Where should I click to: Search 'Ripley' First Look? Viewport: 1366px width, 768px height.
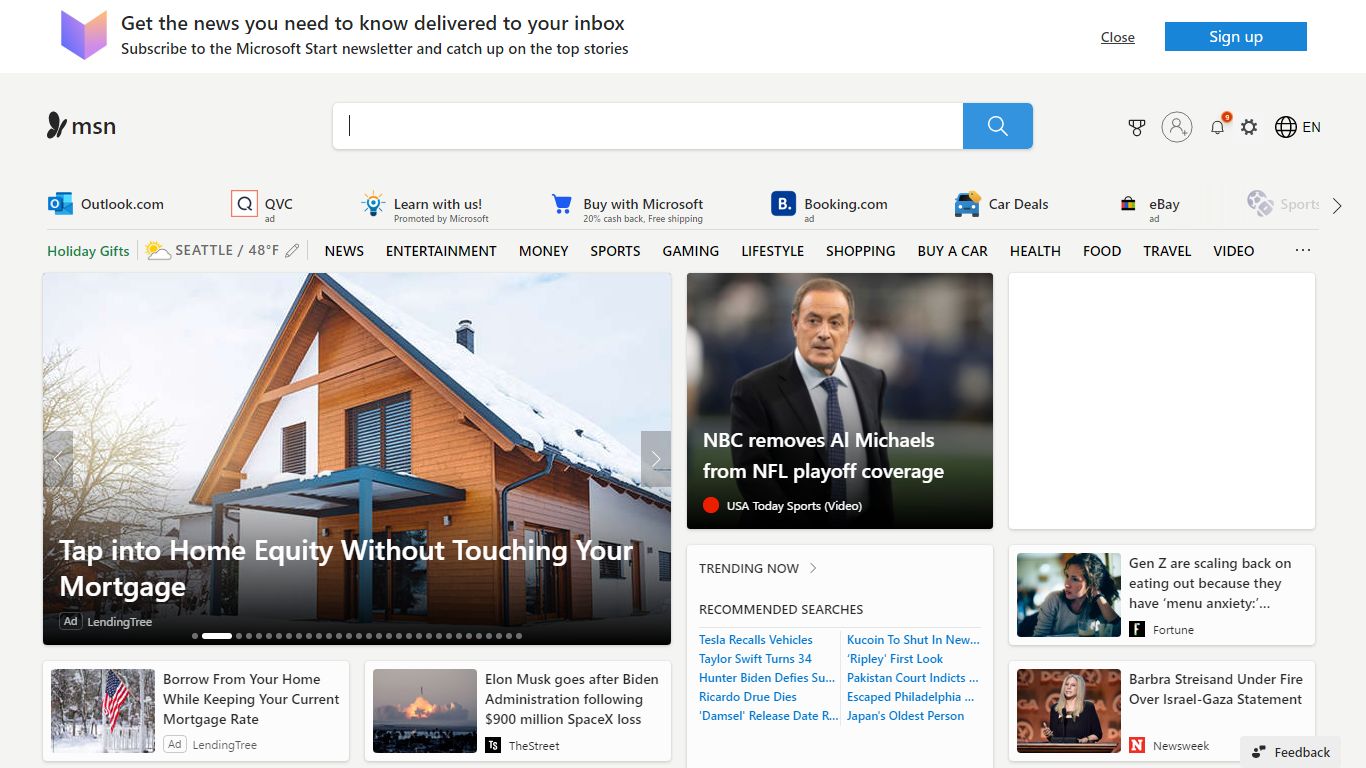pyautogui.click(x=895, y=659)
